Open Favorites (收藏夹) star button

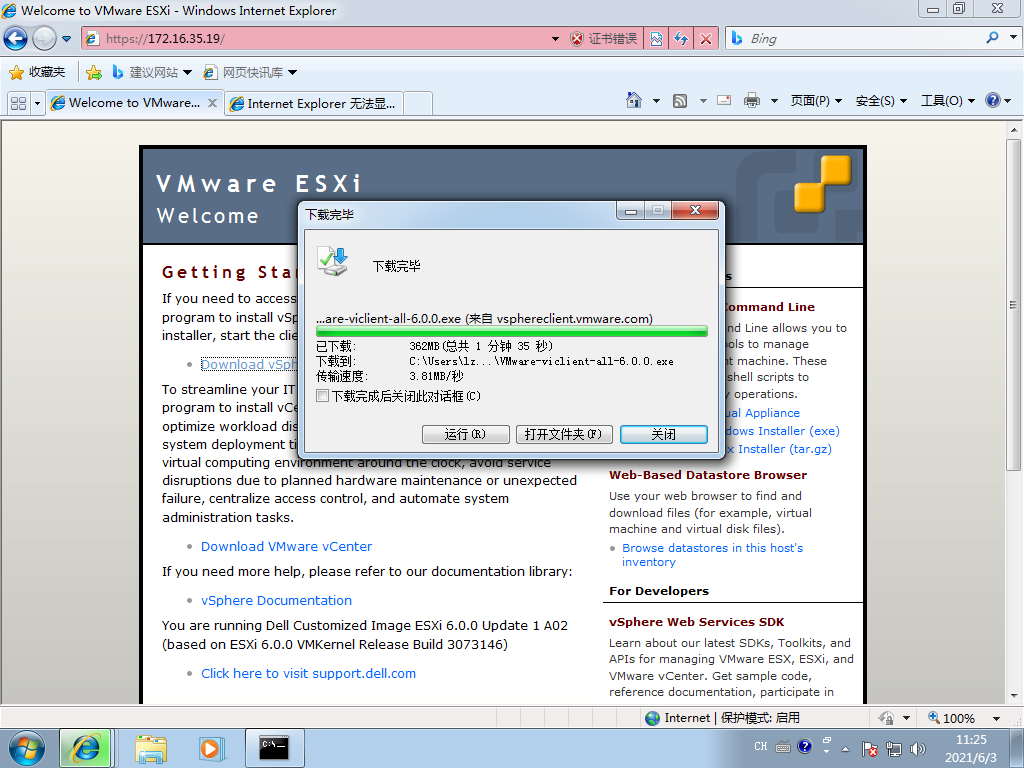pos(37,72)
